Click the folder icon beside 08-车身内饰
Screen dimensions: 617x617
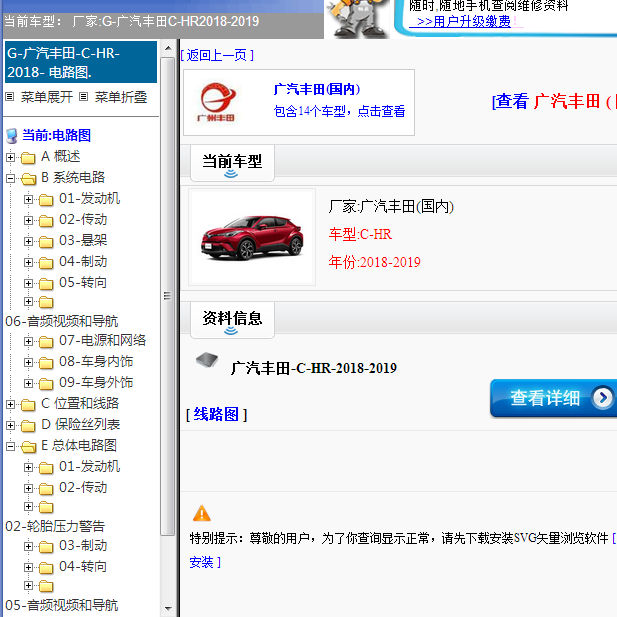click(x=46, y=362)
